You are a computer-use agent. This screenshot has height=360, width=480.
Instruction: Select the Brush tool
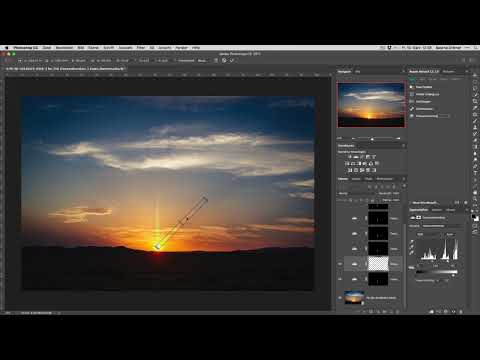(x=475, y=121)
